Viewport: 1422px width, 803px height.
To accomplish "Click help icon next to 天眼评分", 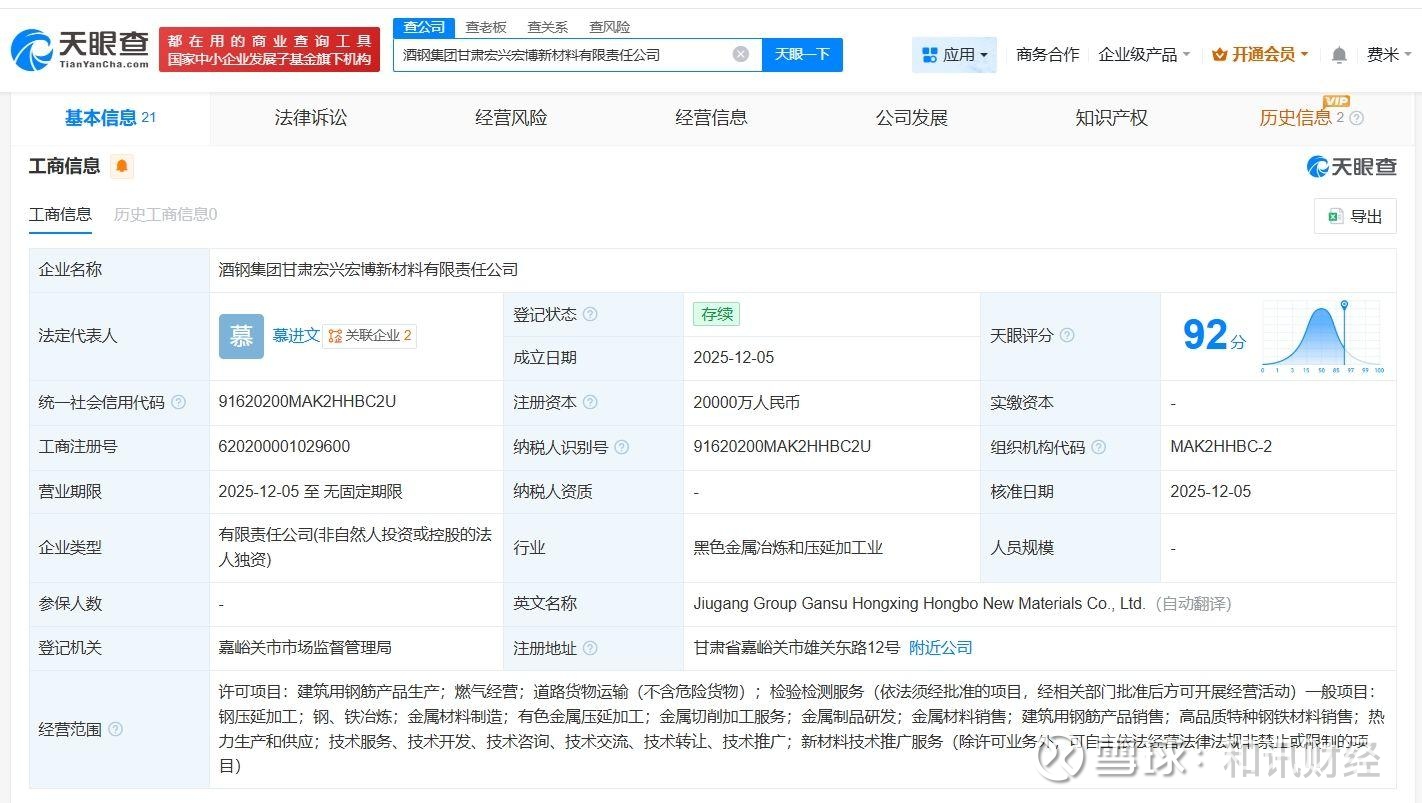I will [1067, 335].
